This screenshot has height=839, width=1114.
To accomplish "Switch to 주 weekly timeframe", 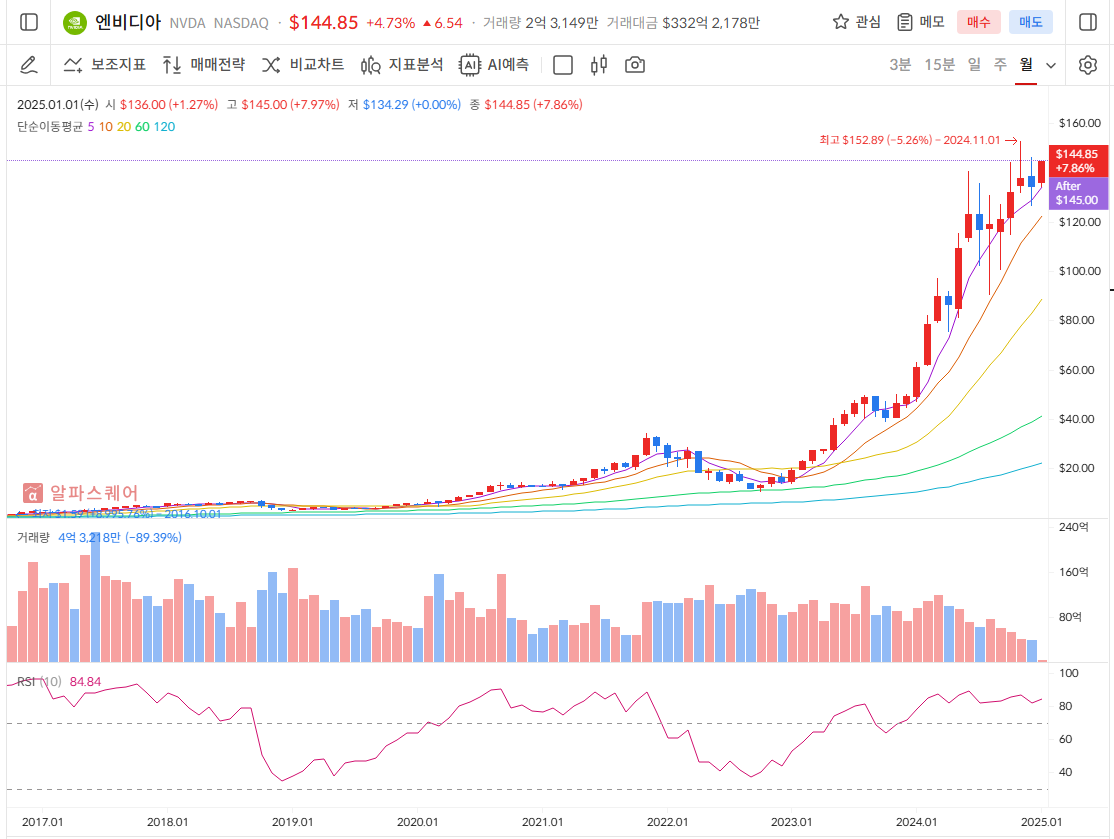I will 1000,65.
